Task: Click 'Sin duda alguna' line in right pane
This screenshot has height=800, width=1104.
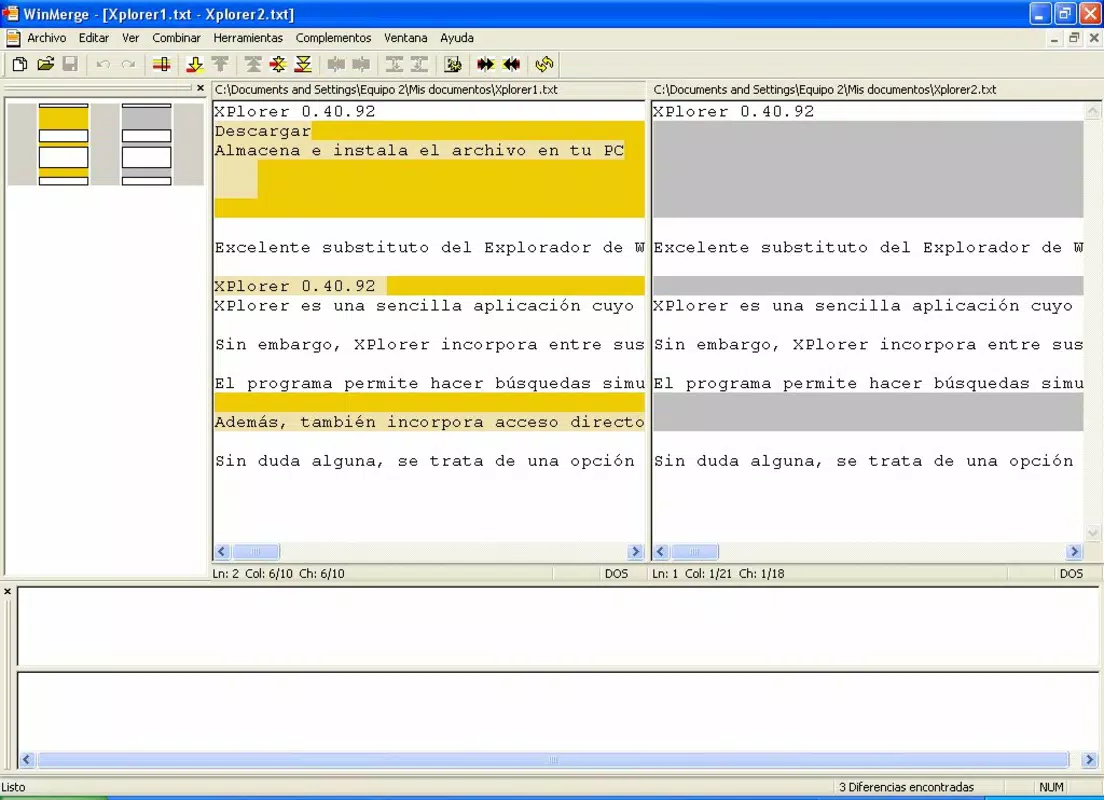Action: (x=867, y=461)
